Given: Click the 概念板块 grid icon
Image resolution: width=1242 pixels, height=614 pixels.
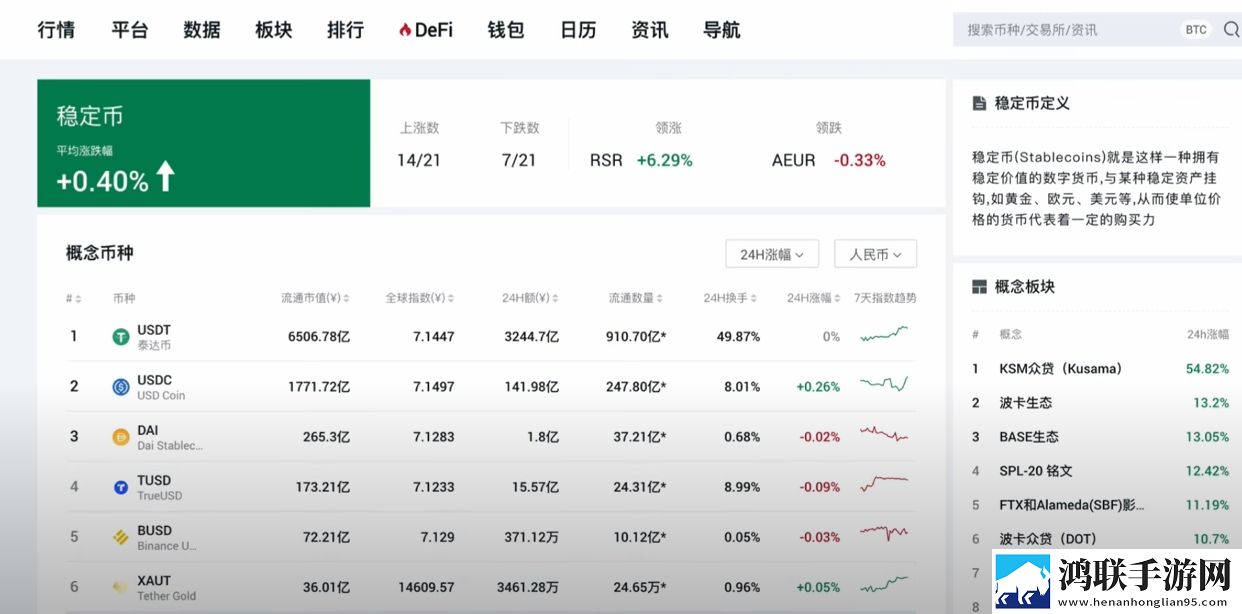Looking at the screenshot, I should click(979, 287).
